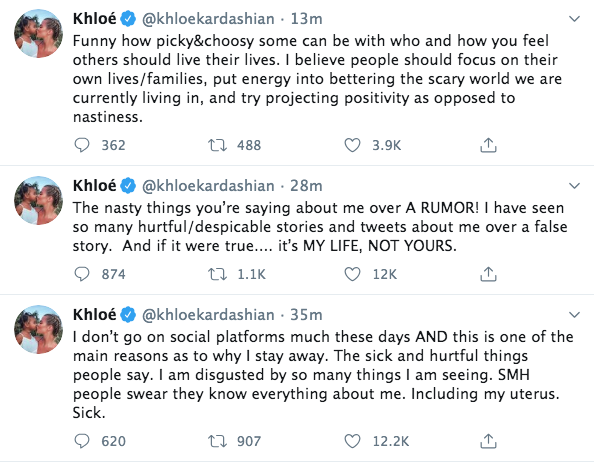Like the tweet with 3.9K likes
The height and width of the screenshot is (462, 594).
(352, 145)
